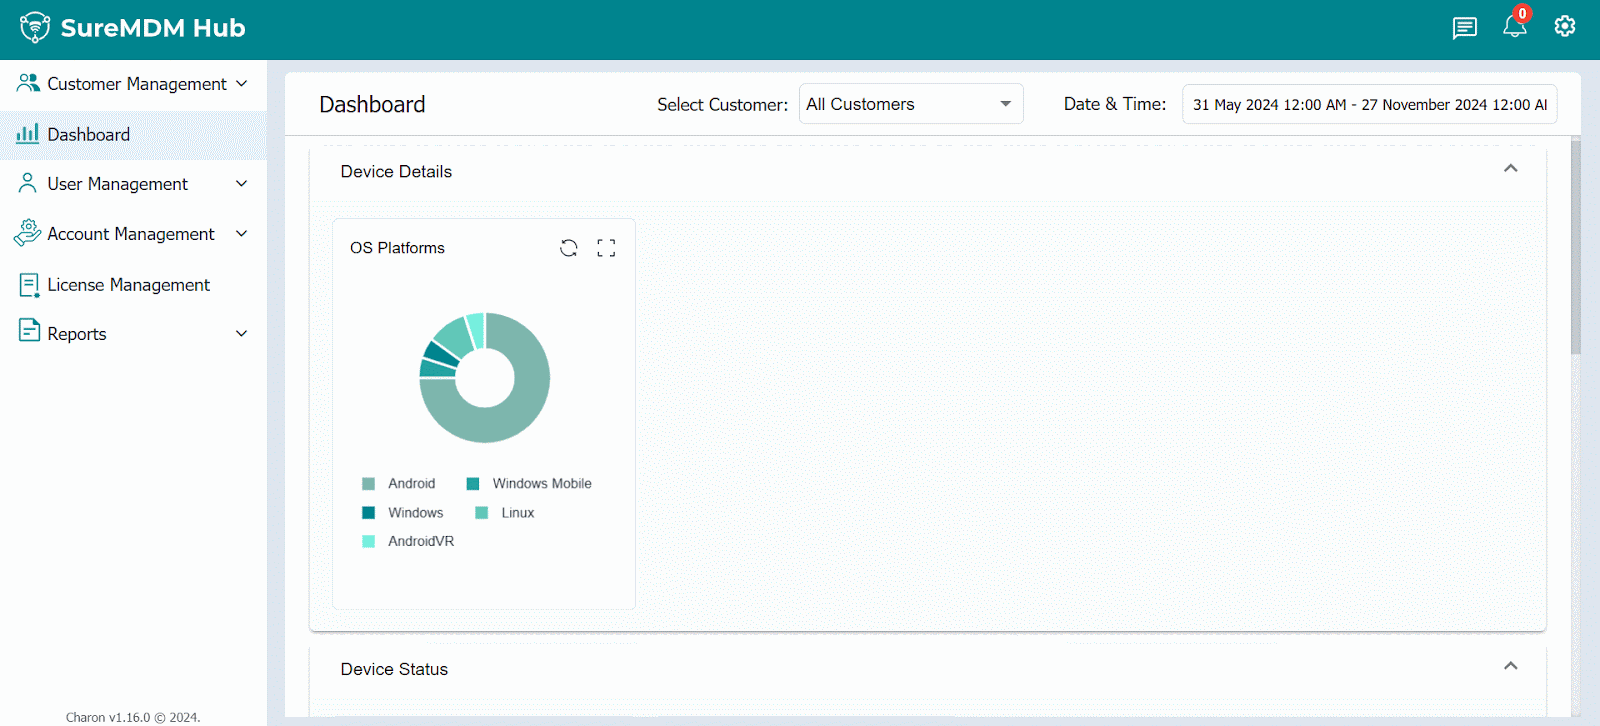Image resolution: width=1600 pixels, height=726 pixels.
Task: Click the Windows Mobile legend label
Action: coord(542,484)
